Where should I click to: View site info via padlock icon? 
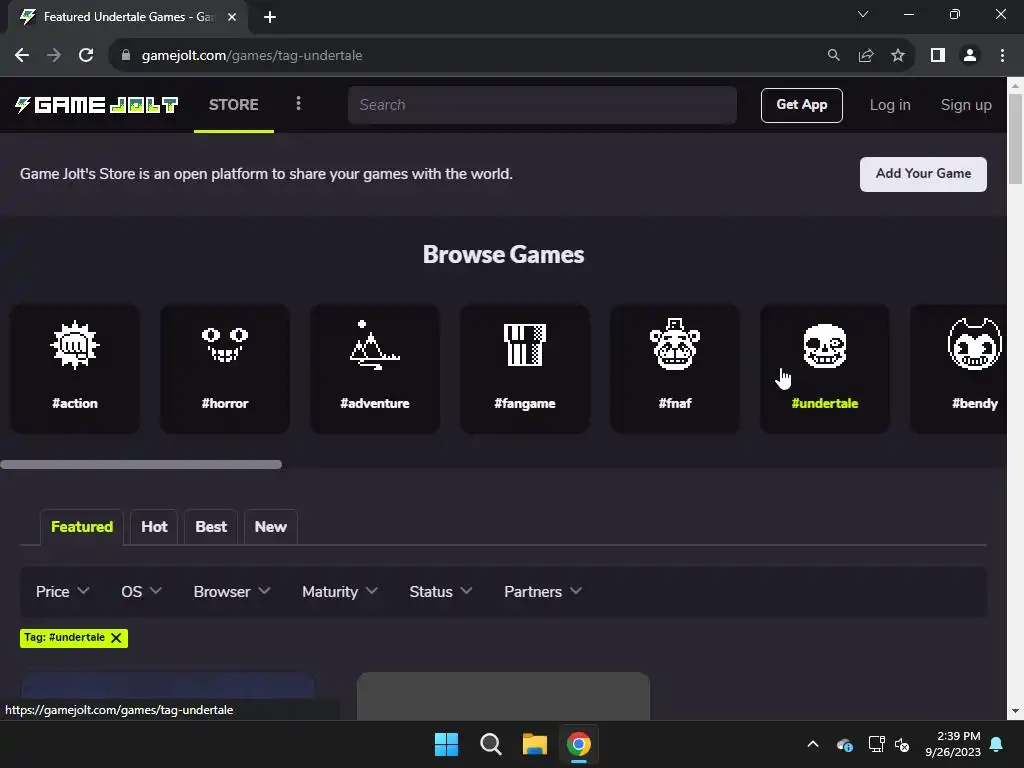click(x=126, y=56)
